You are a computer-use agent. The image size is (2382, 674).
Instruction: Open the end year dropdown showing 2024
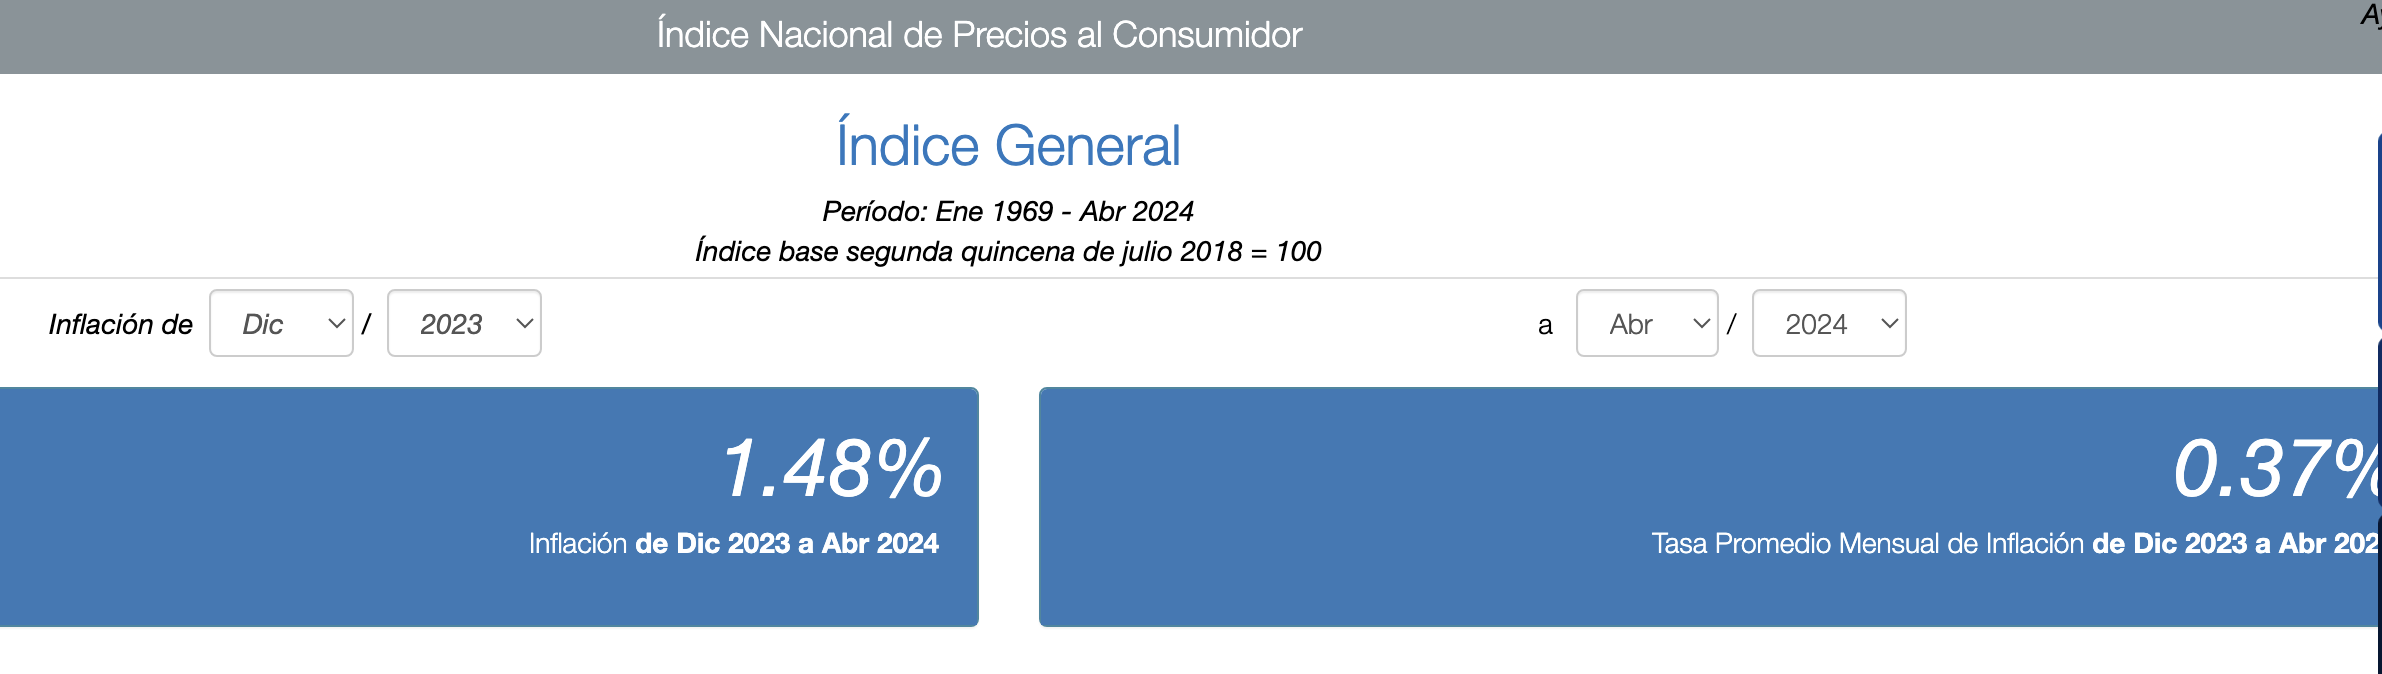click(1829, 323)
